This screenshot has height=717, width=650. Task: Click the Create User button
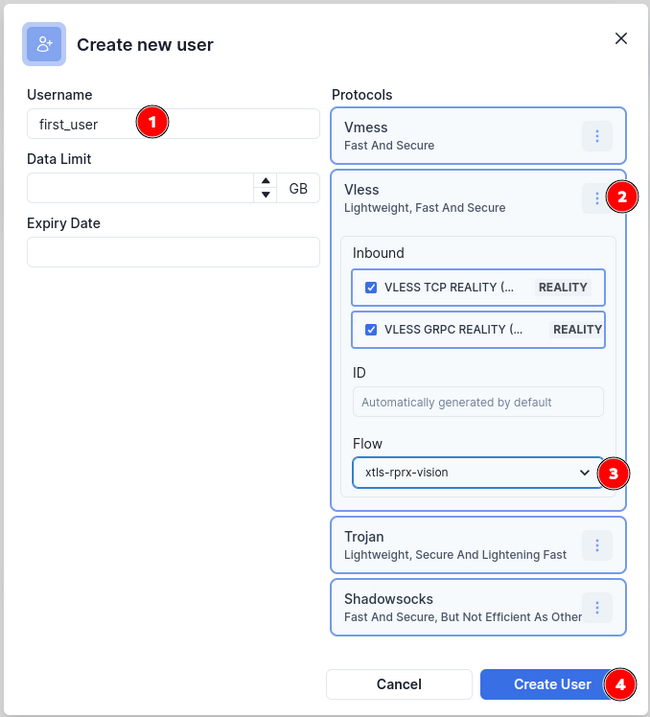pyautogui.click(x=552, y=684)
